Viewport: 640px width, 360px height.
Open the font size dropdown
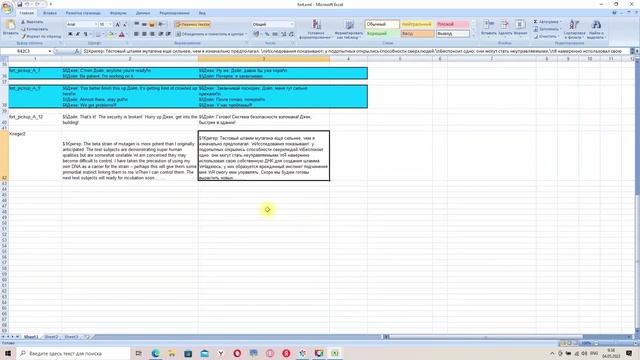click(110, 24)
